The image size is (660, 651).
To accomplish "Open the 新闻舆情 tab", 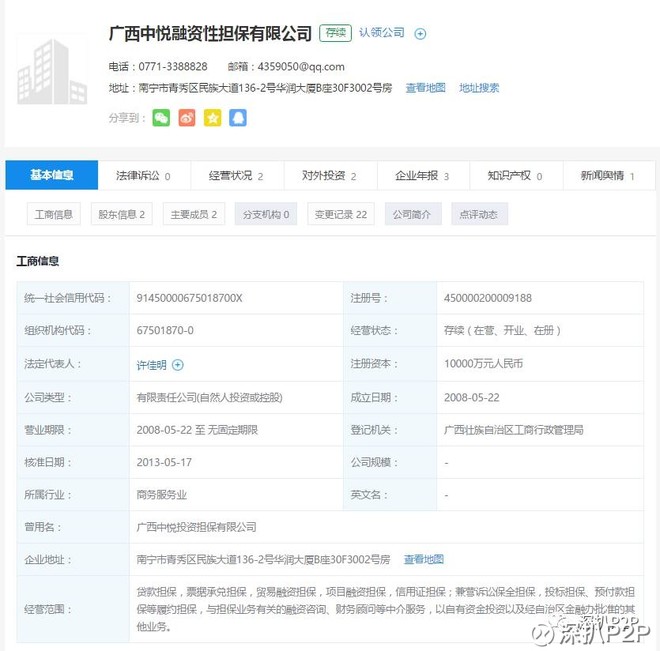I will pyautogui.click(x=609, y=175).
